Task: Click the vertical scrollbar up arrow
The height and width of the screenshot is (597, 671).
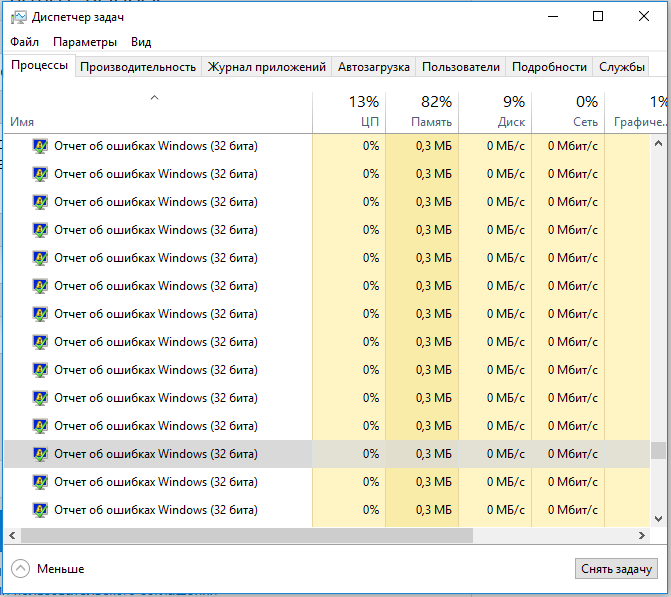Action: coord(659,144)
